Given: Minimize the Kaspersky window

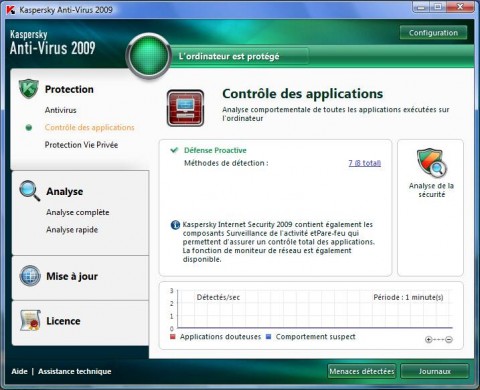Looking at the screenshot, I should (x=421, y=7).
